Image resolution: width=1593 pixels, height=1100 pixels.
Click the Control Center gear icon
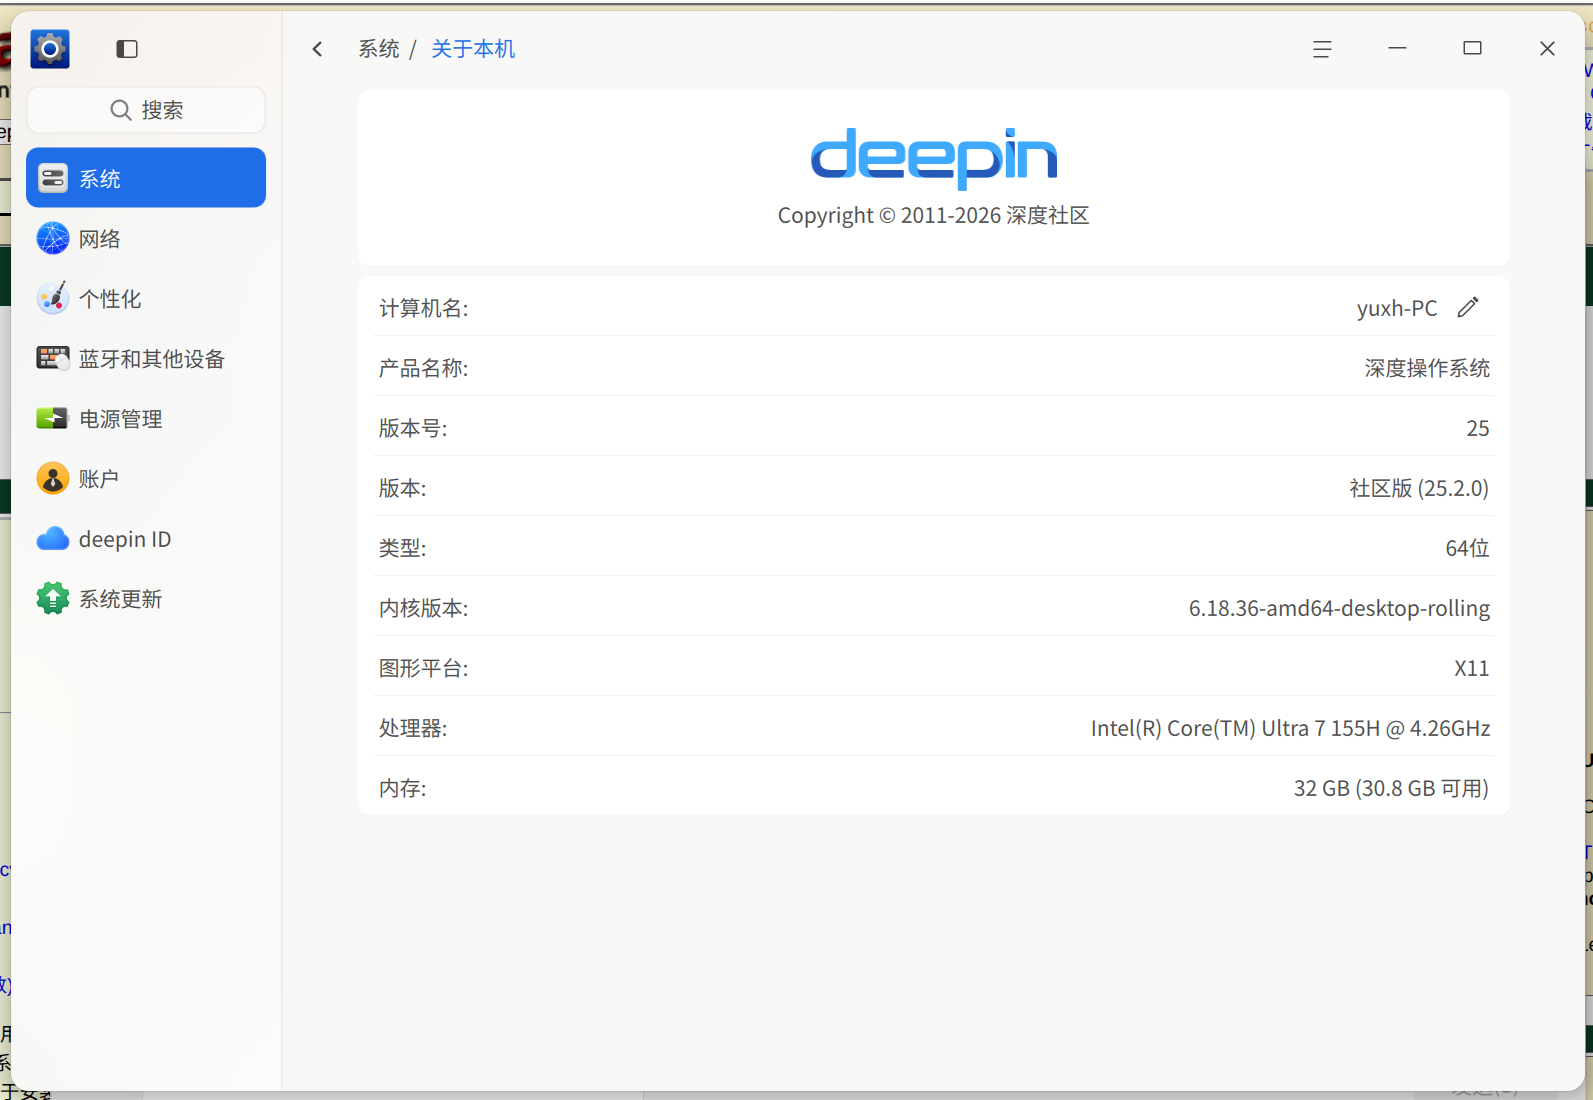[x=50, y=49]
